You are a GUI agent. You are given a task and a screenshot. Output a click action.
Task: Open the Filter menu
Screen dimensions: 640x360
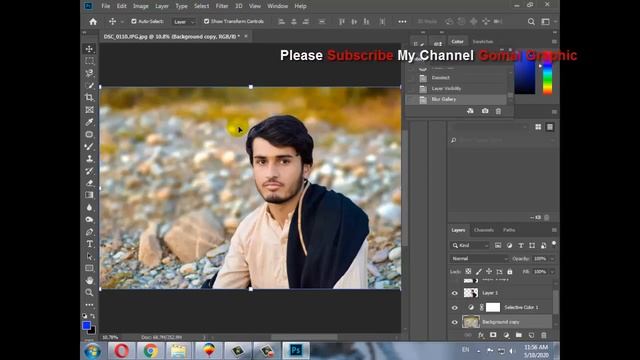(222, 6)
